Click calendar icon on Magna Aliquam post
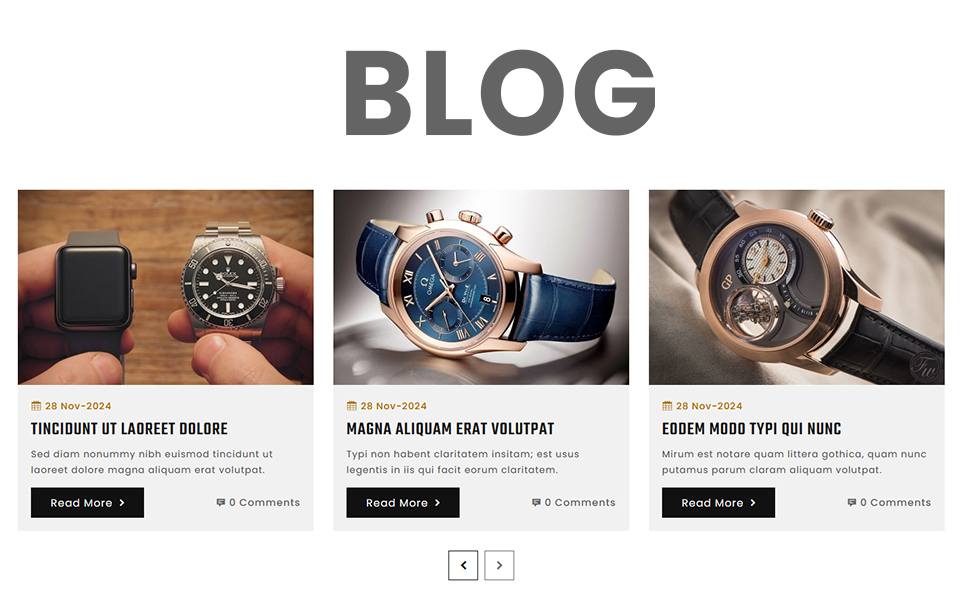The width and height of the screenshot is (965, 600). tap(352, 406)
